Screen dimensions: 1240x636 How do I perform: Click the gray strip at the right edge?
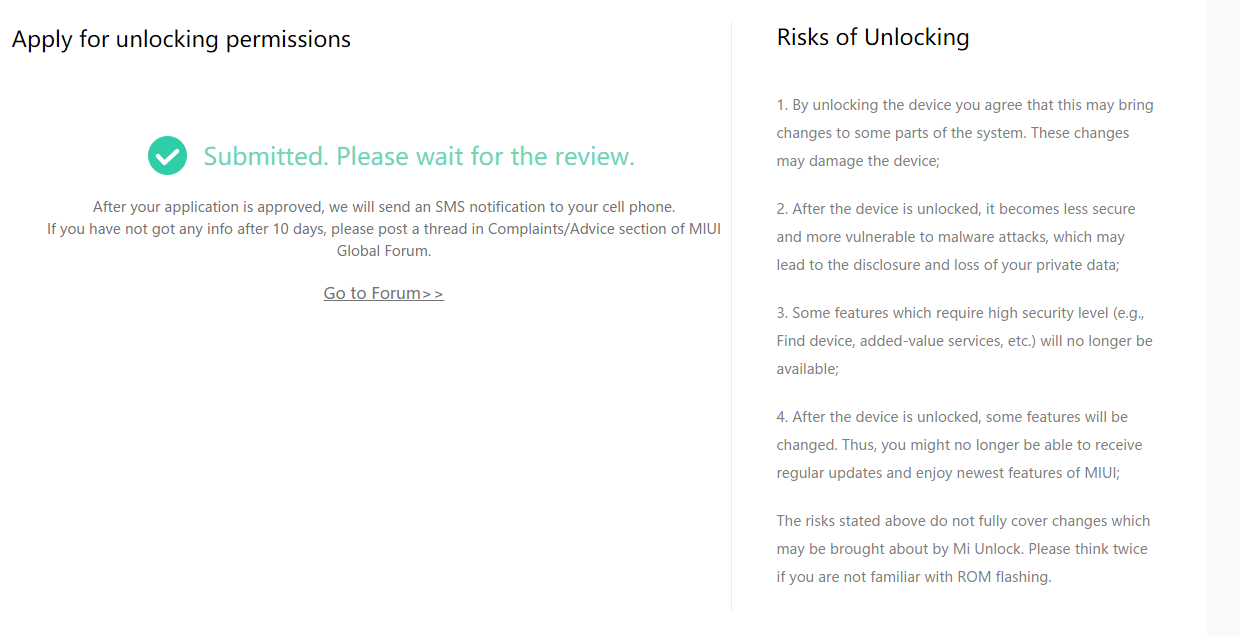[1223, 318]
